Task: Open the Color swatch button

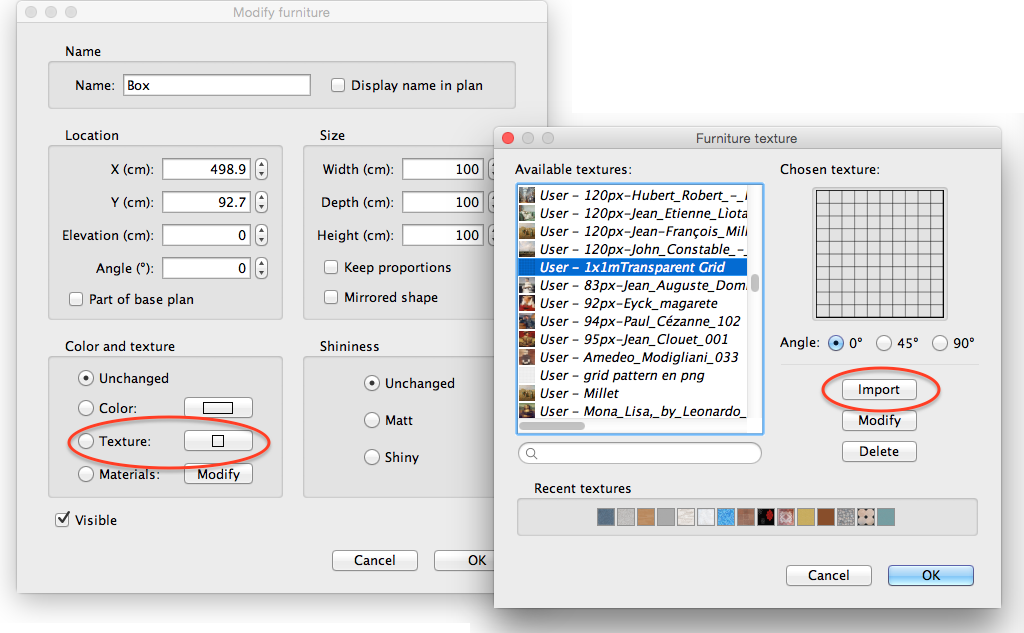Action: point(218,407)
